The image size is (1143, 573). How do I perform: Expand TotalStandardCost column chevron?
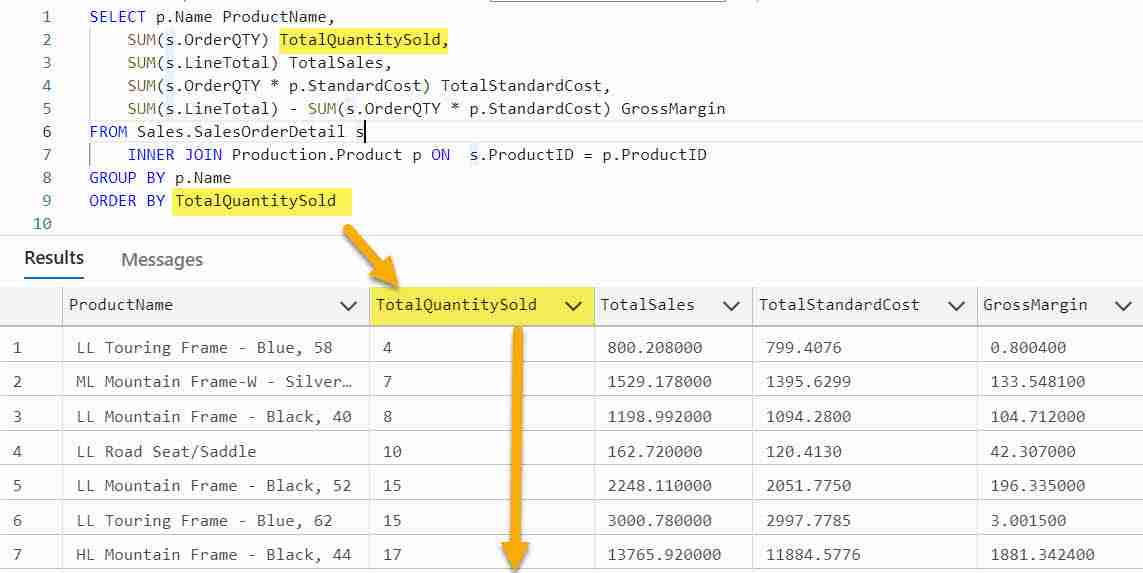pos(956,306)
